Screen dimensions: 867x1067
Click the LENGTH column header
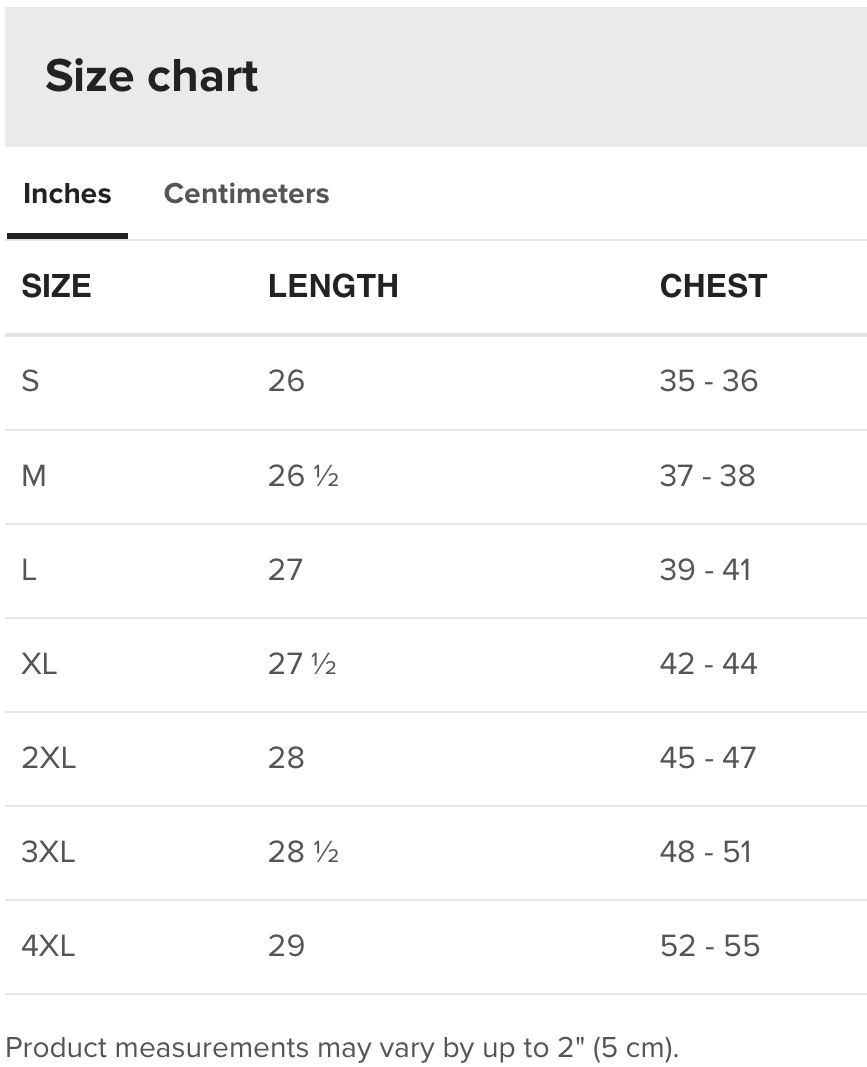click(333, 286)
